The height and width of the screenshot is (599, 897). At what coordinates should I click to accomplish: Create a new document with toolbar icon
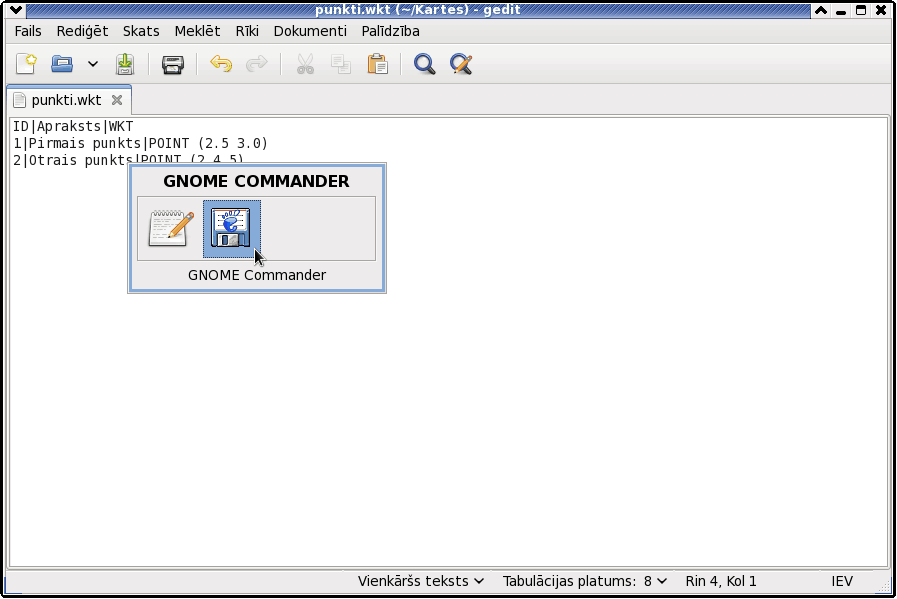(26, 64)
